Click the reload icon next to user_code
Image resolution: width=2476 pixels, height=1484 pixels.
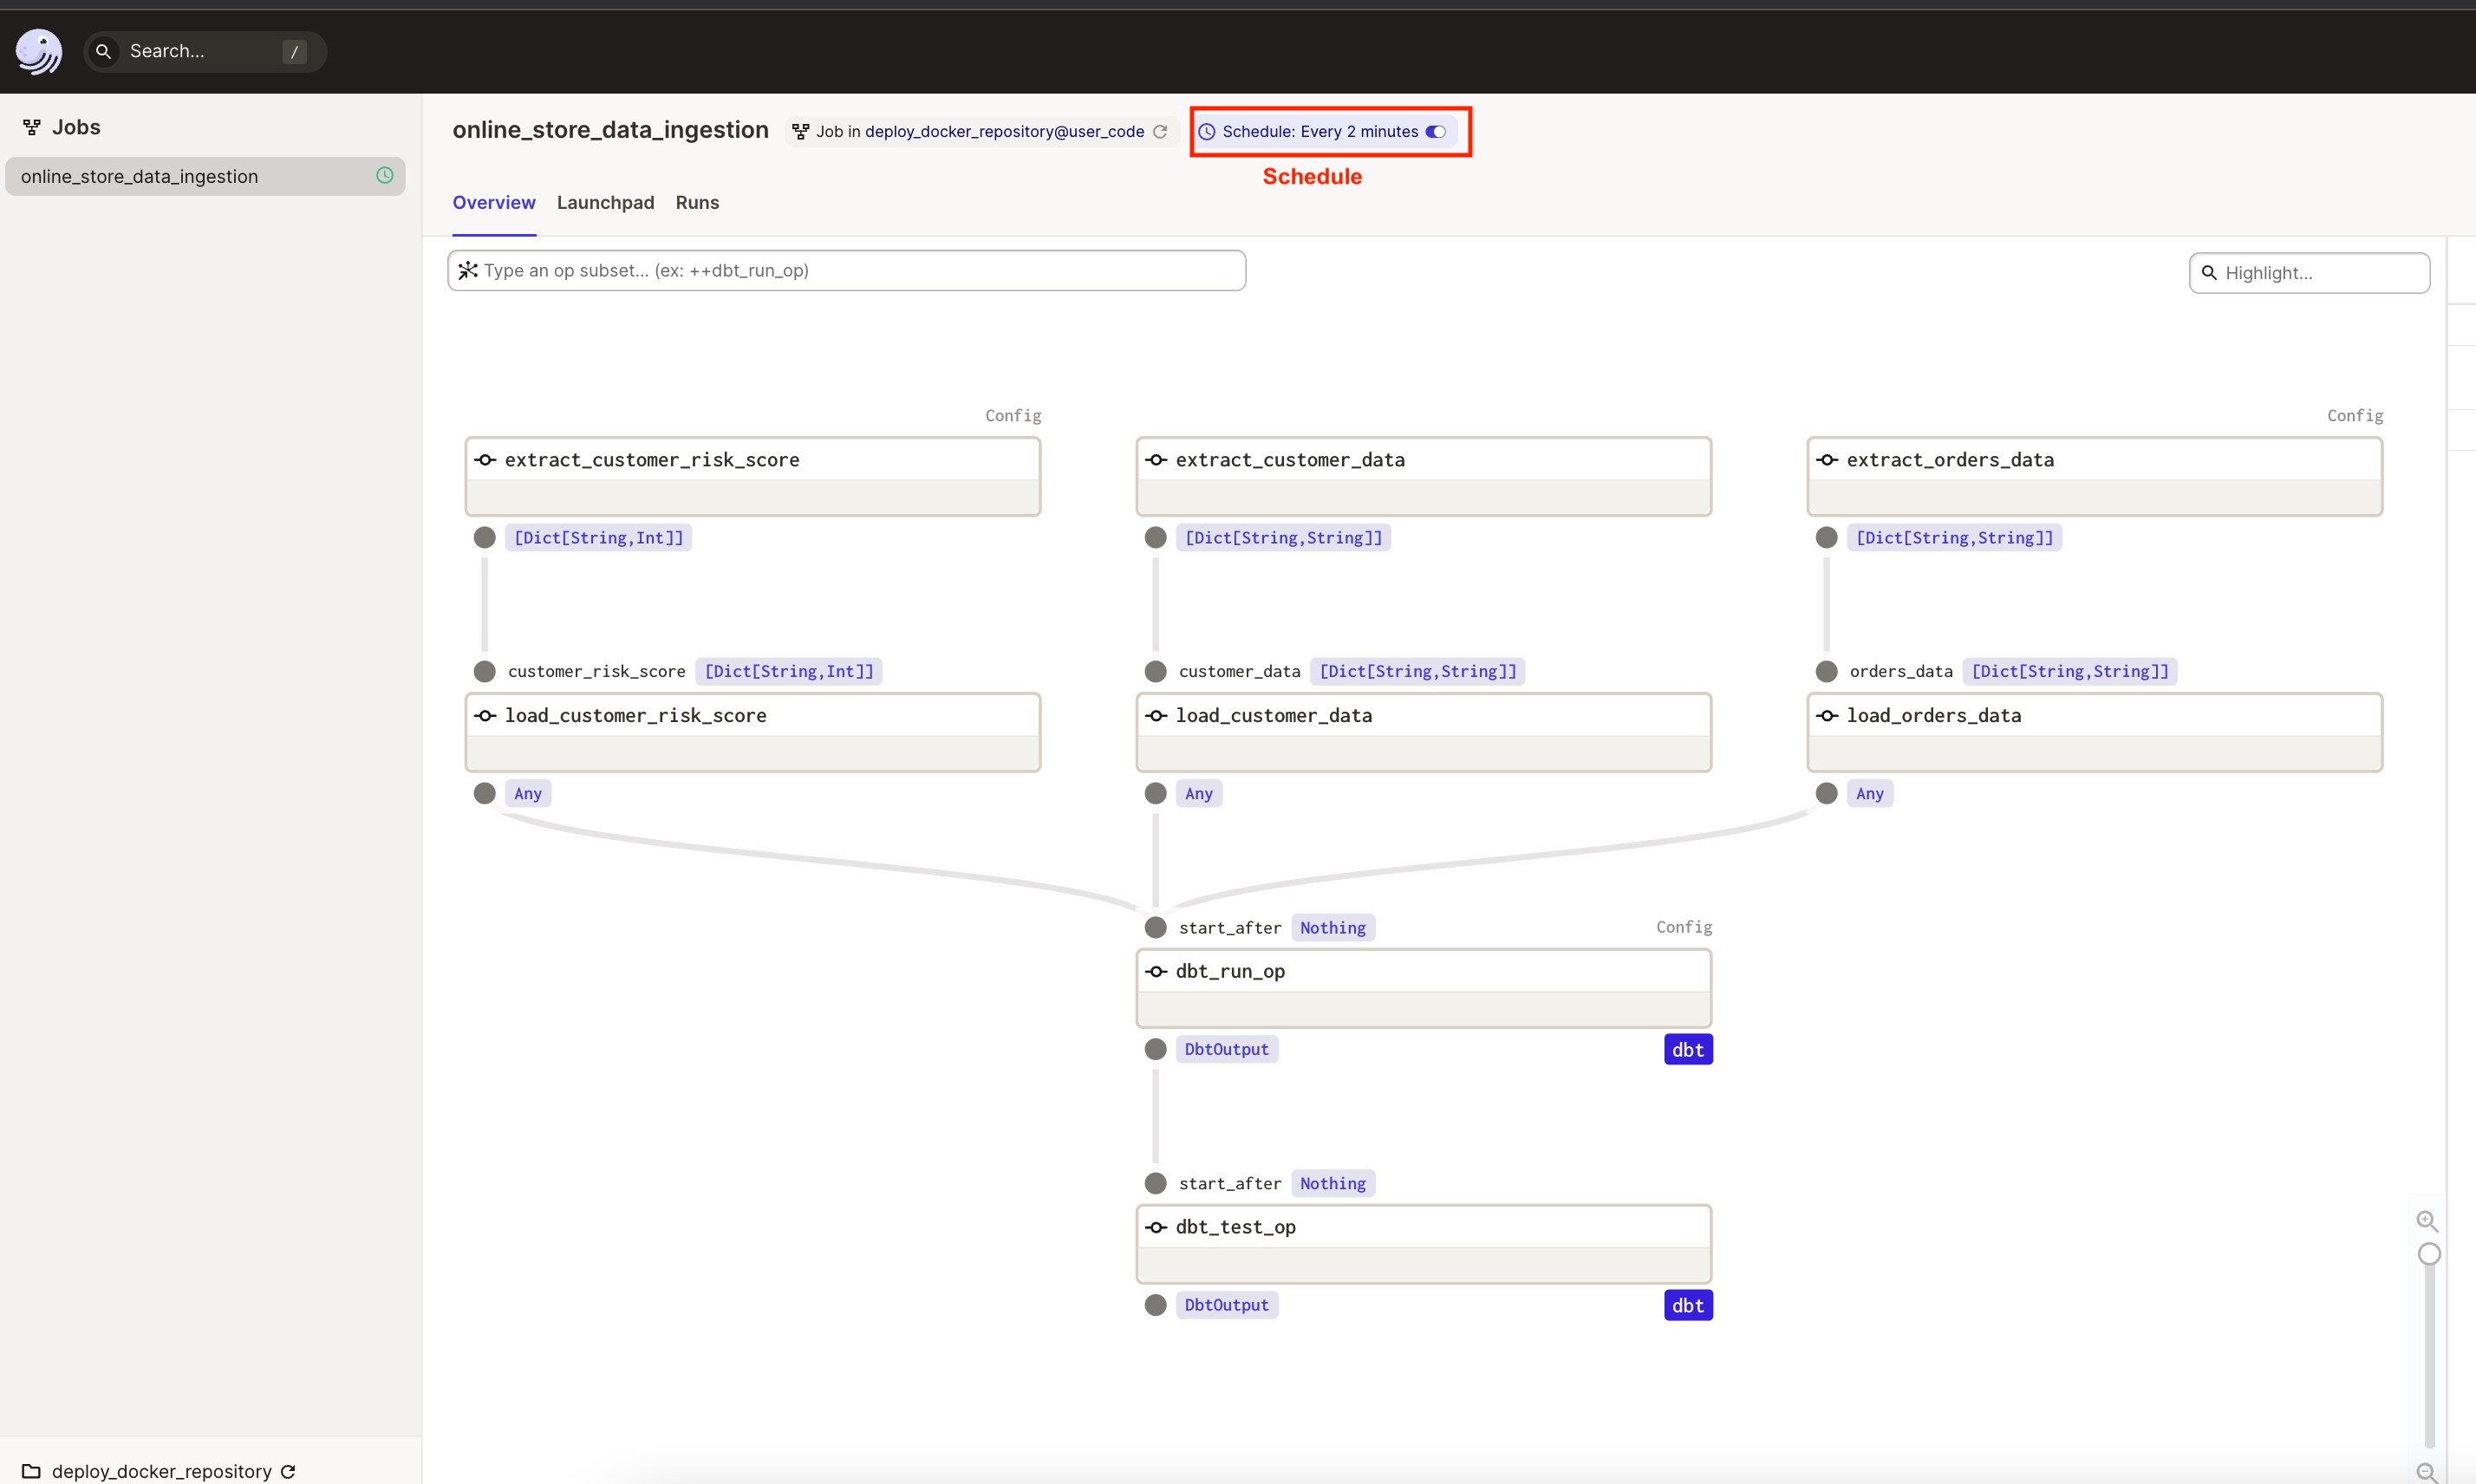pos(1160,132)
